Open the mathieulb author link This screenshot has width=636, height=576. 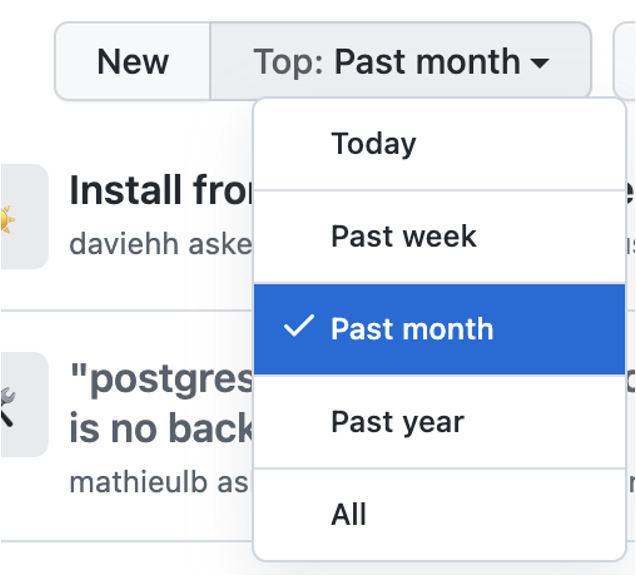pyautogui.click(x=138, y=482)
